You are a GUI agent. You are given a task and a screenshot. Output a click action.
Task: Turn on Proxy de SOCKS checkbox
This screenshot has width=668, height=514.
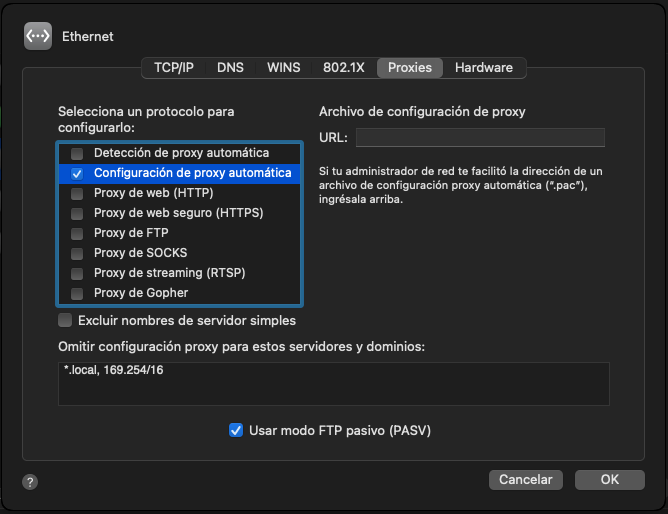[77, 253]
